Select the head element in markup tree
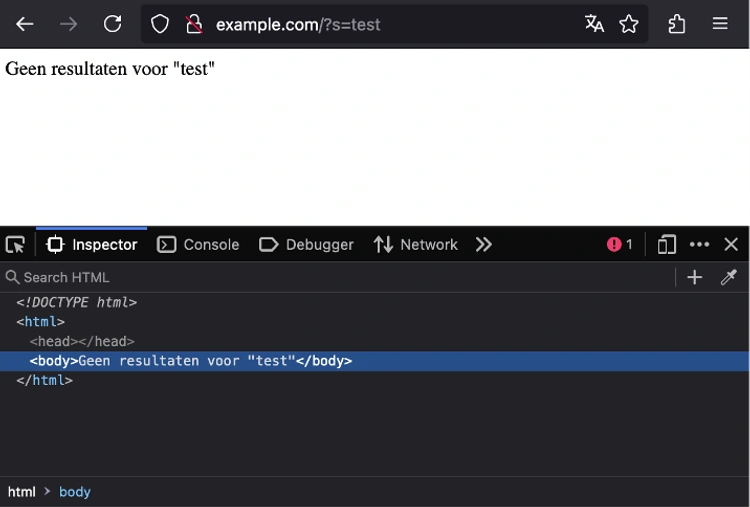The image size is (750, 507). (x=82, y=342)
